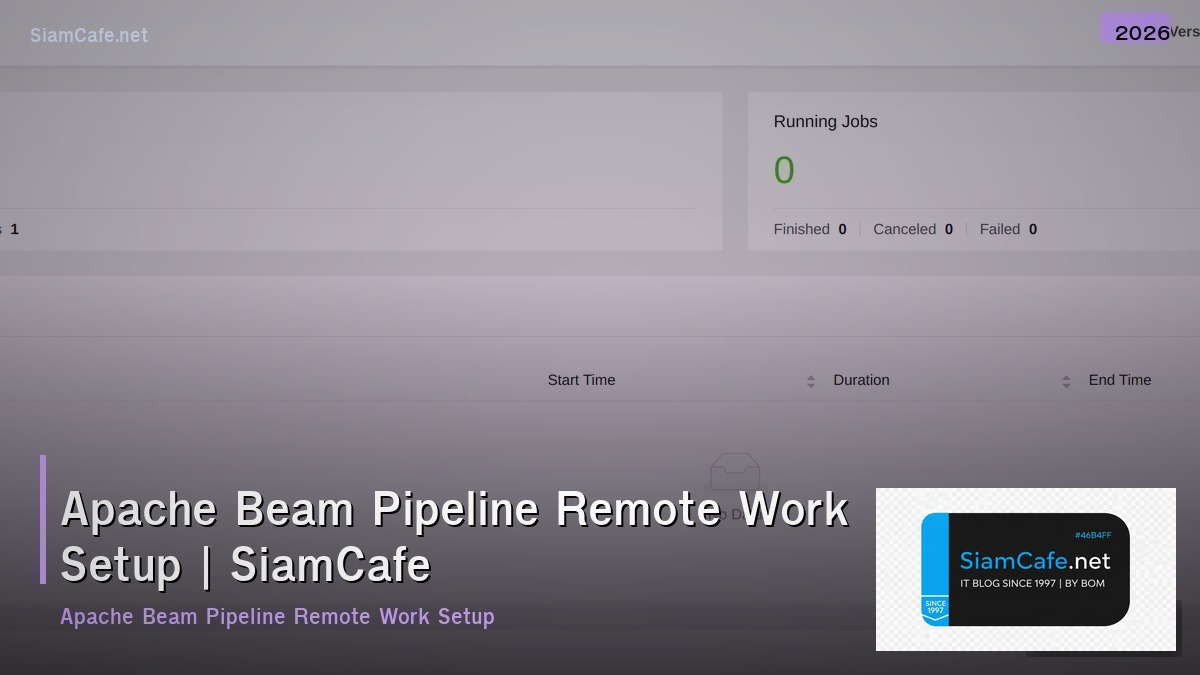Open the SiamCafe.net home link in the header
Screen dimensions: 1200x675
89,35
